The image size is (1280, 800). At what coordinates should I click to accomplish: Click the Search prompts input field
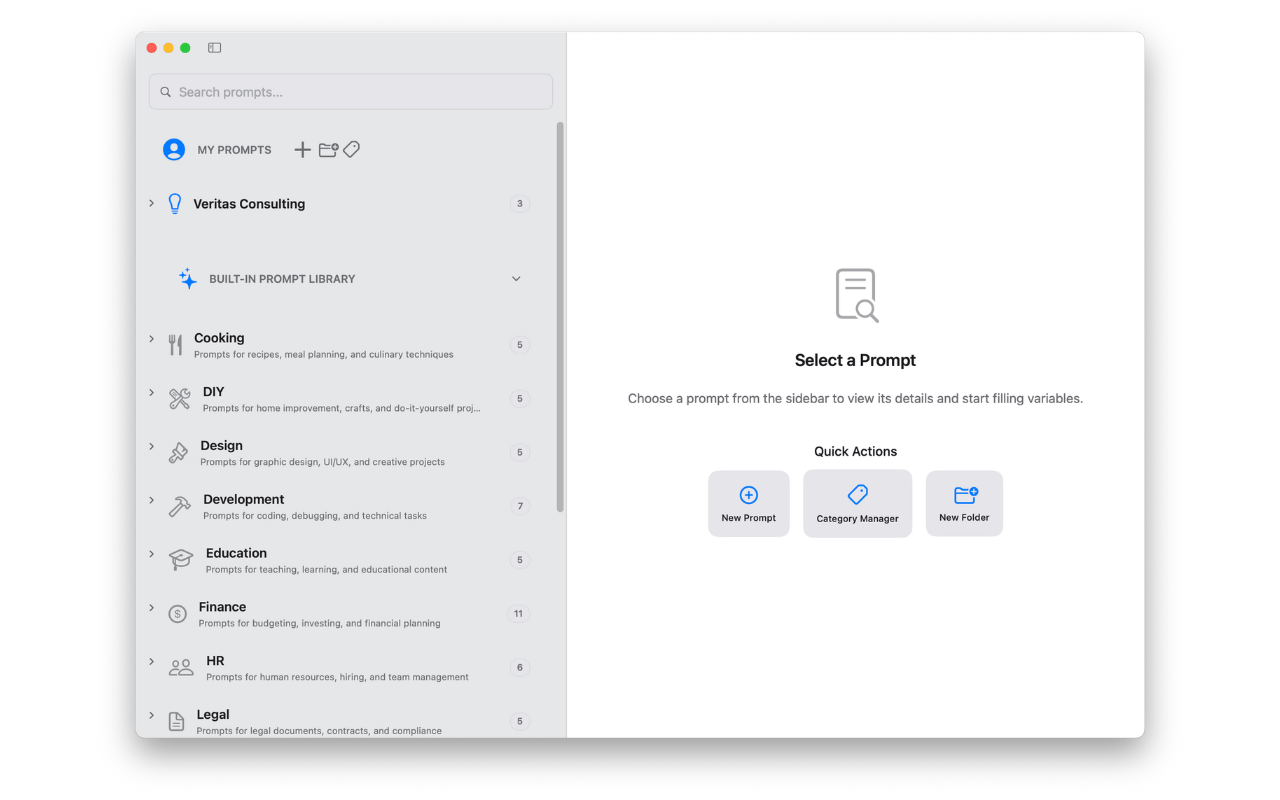tap(350, 92)
